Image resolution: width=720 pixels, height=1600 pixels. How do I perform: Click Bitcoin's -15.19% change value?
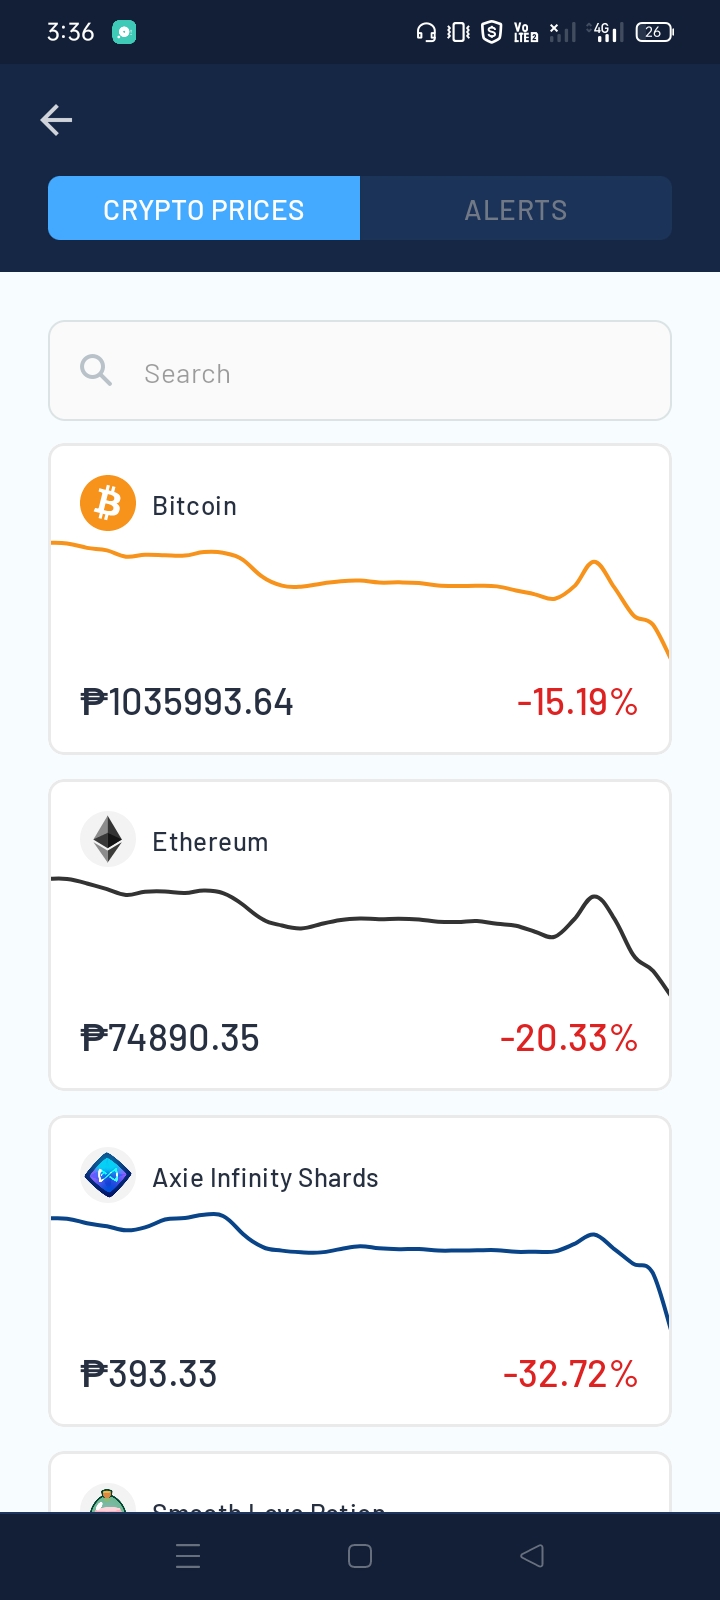pyautogui.click(x=577, y=702)
